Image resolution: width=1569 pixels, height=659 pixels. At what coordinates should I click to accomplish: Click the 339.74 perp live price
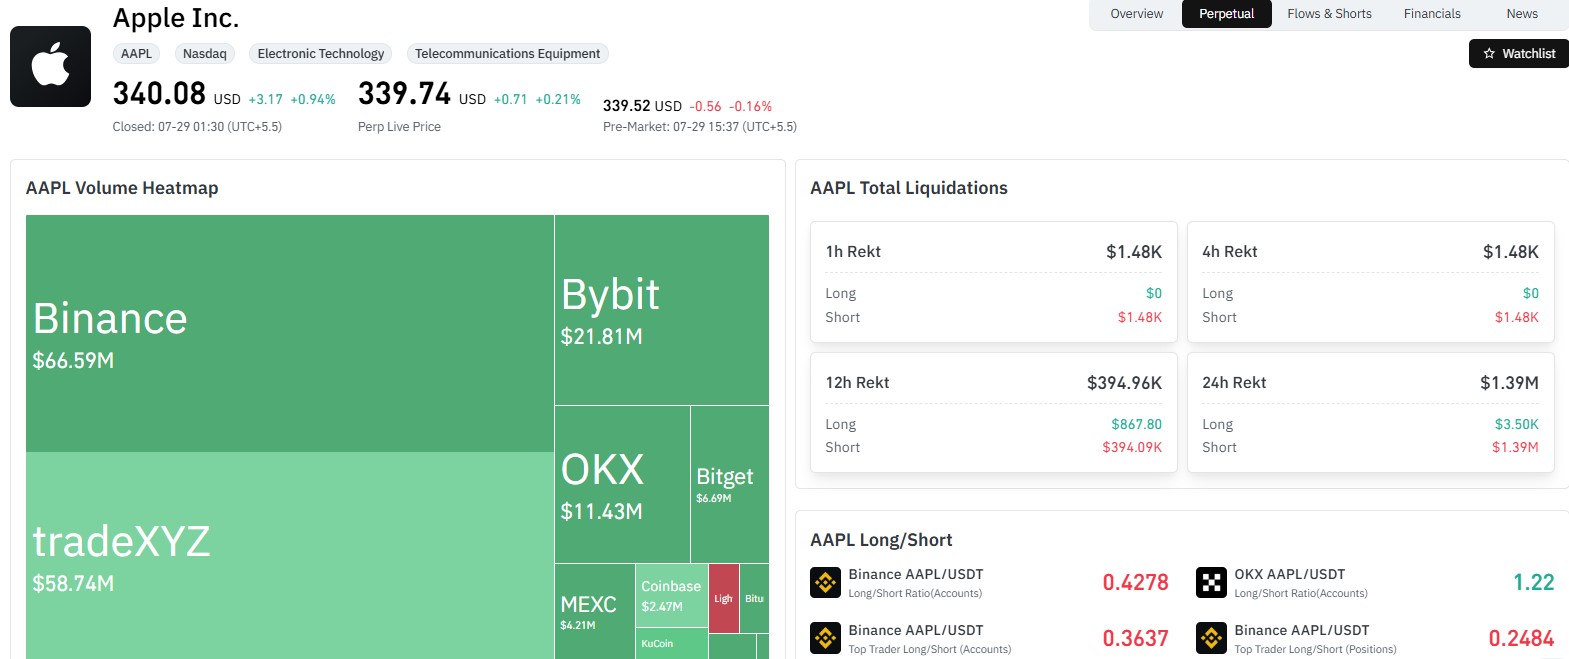click(405, 94)
